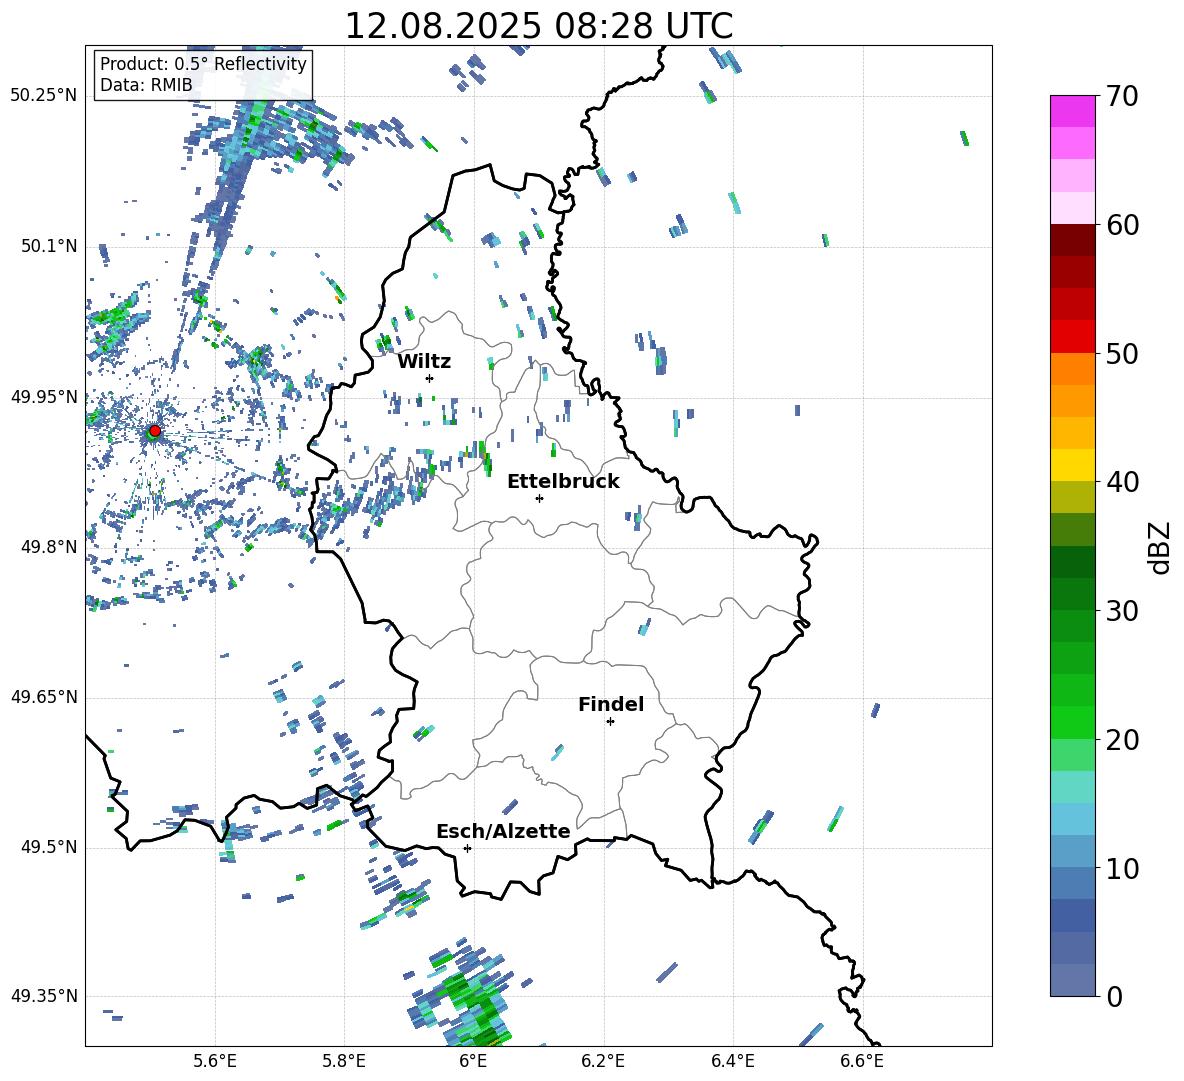
Task: Click the 20 colorbar tick label
Action: [1122, 740]
